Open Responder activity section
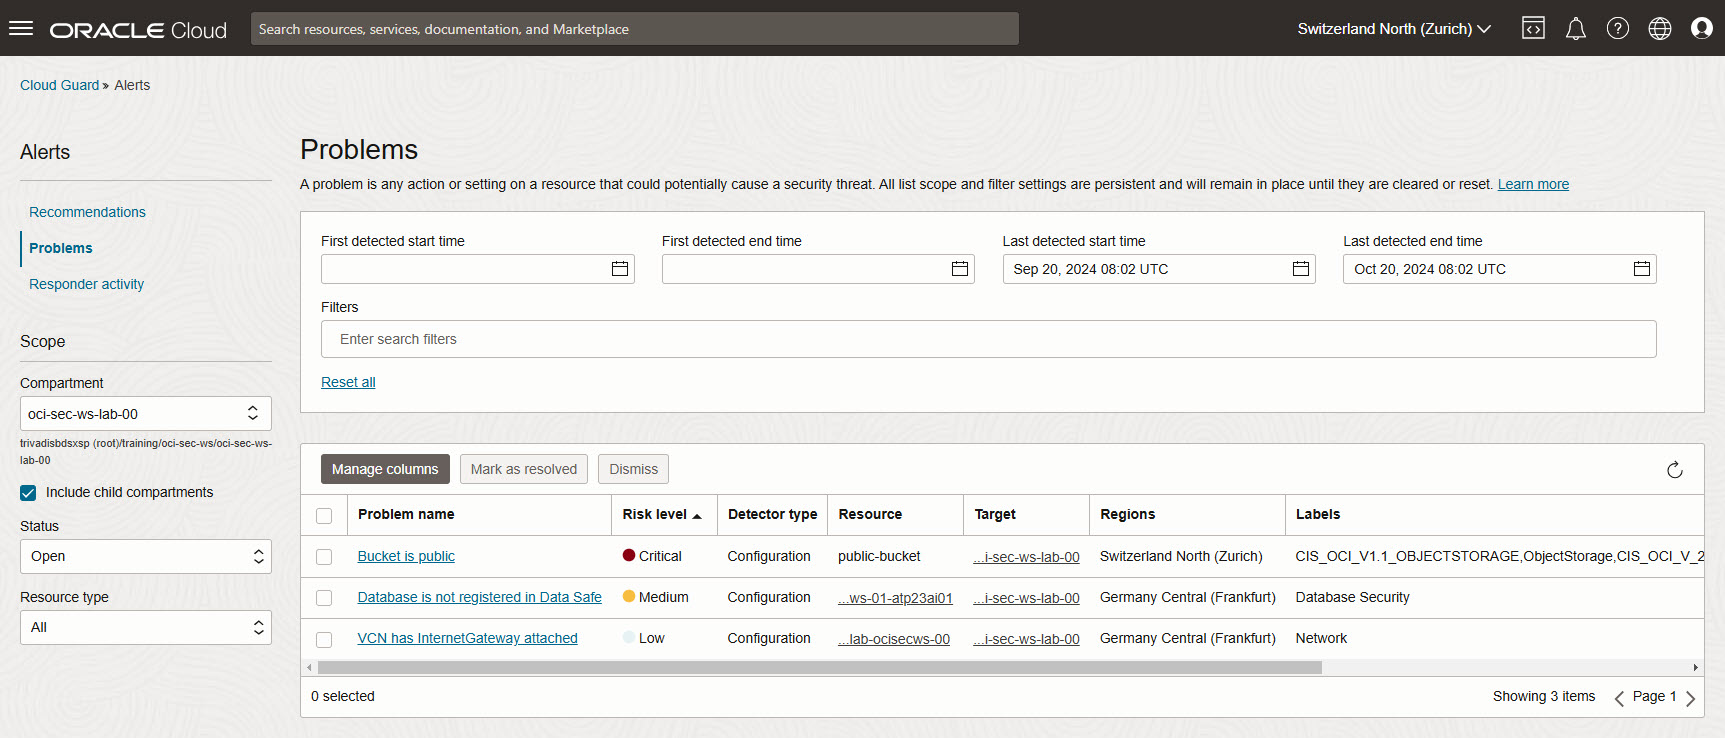This screenshot has width=1725, height=738. (86, 284)
